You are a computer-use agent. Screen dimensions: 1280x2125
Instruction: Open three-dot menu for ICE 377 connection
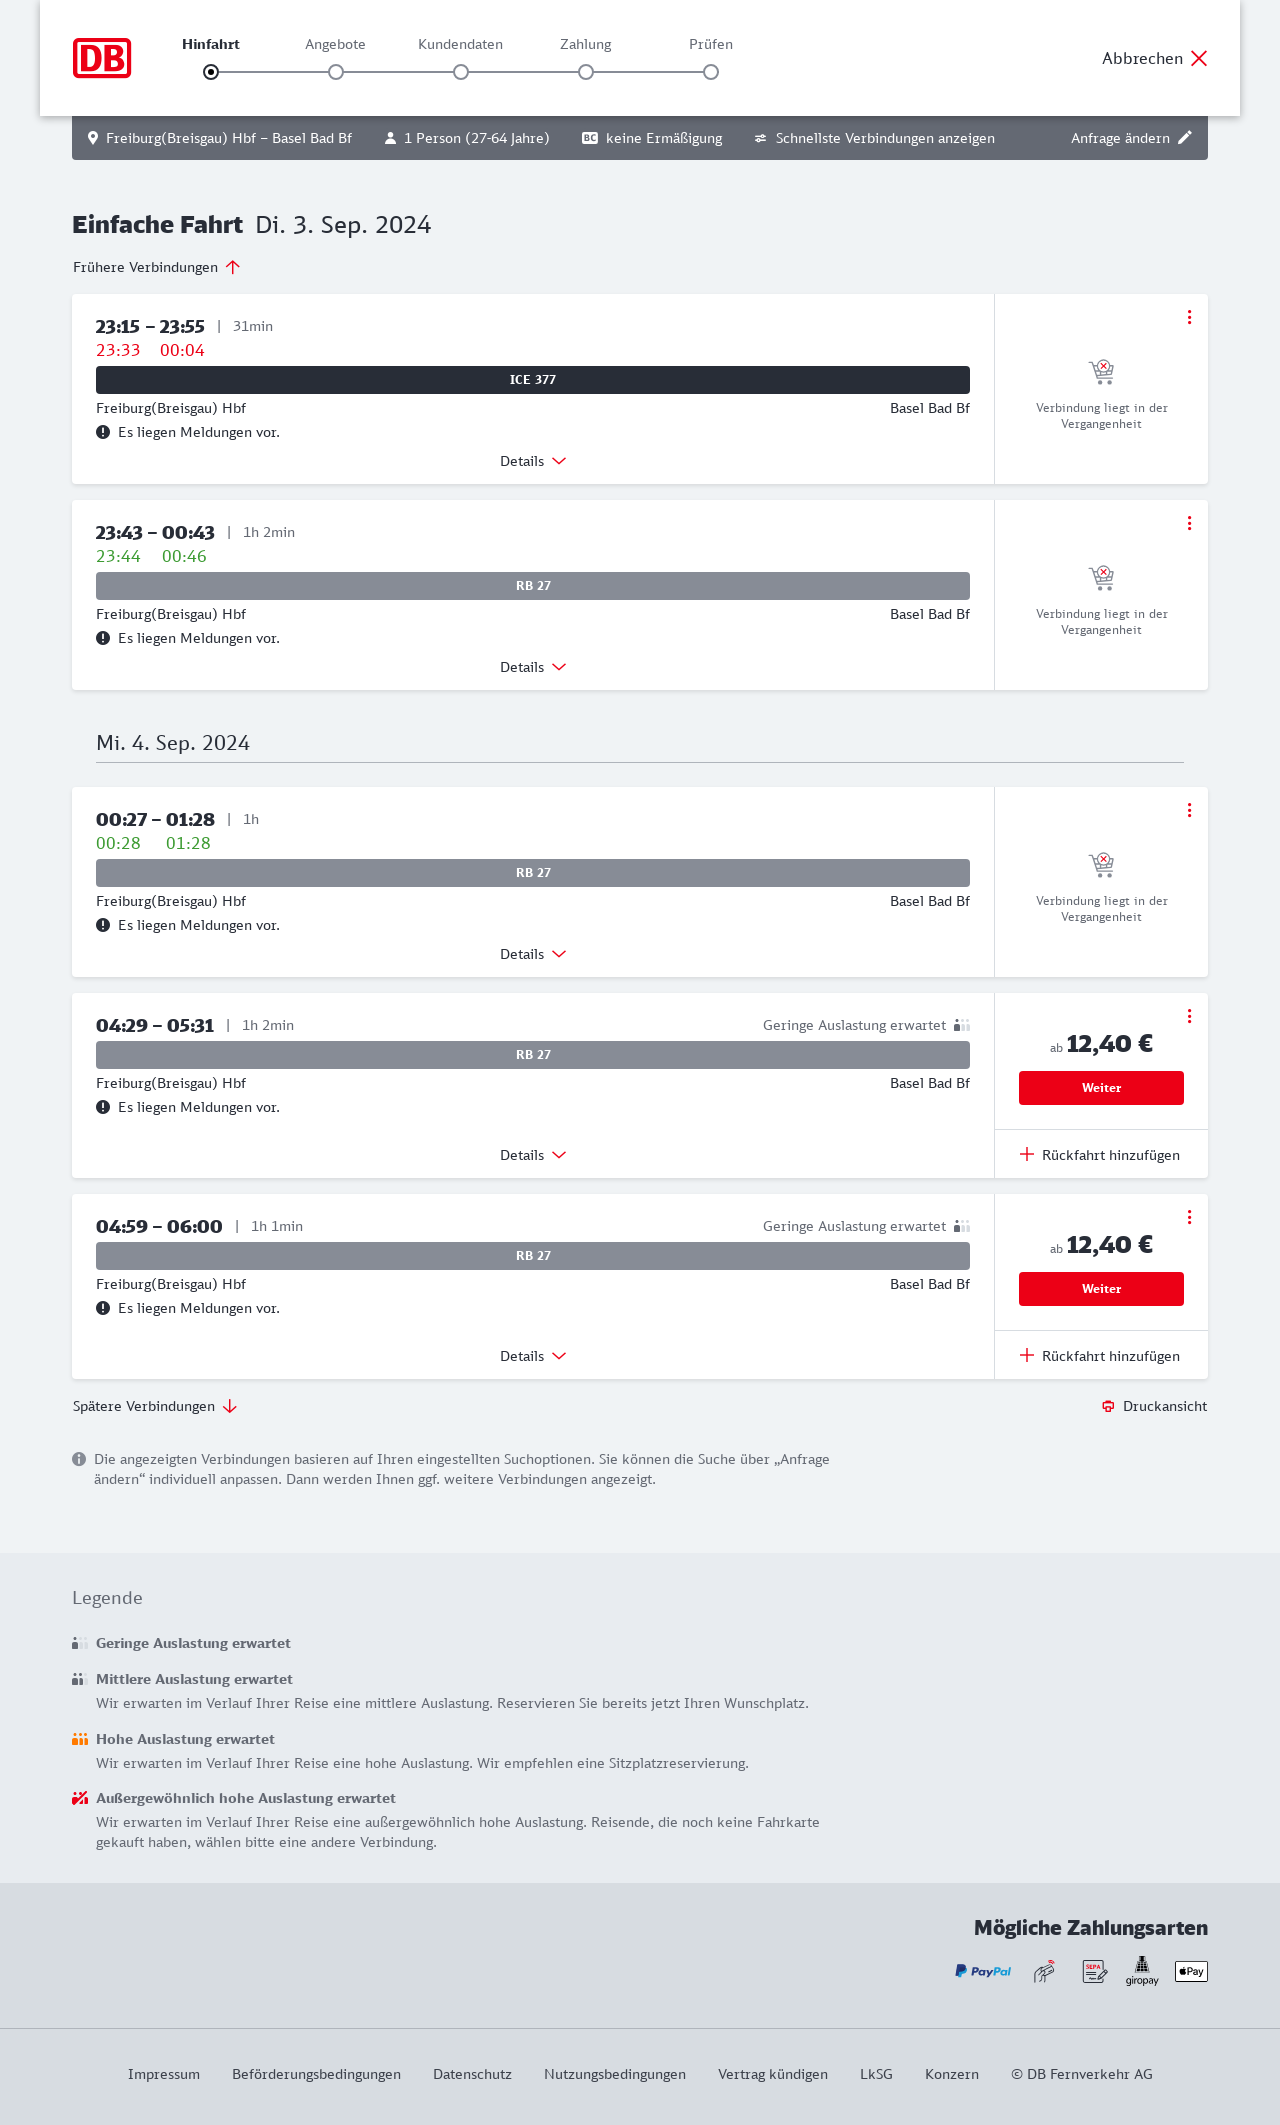tap(1189, 317)
